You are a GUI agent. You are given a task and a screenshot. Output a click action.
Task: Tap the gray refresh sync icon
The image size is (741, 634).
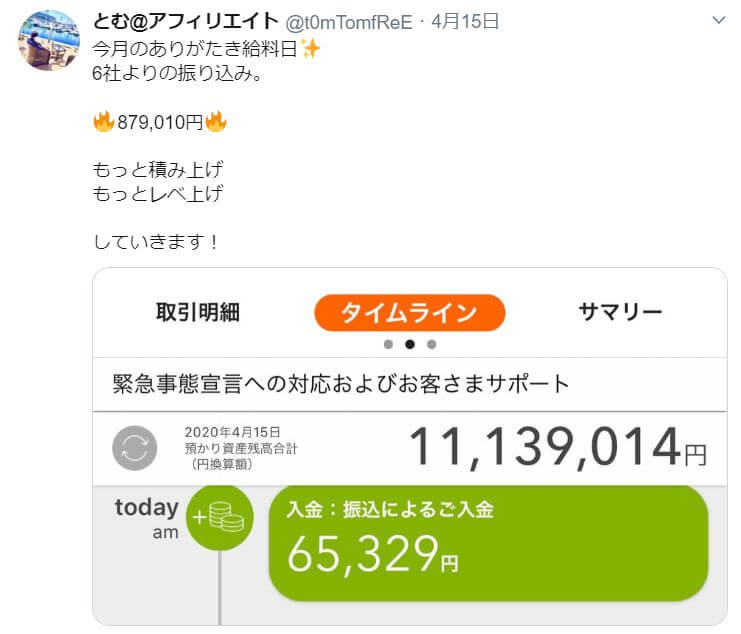point(135,448)
